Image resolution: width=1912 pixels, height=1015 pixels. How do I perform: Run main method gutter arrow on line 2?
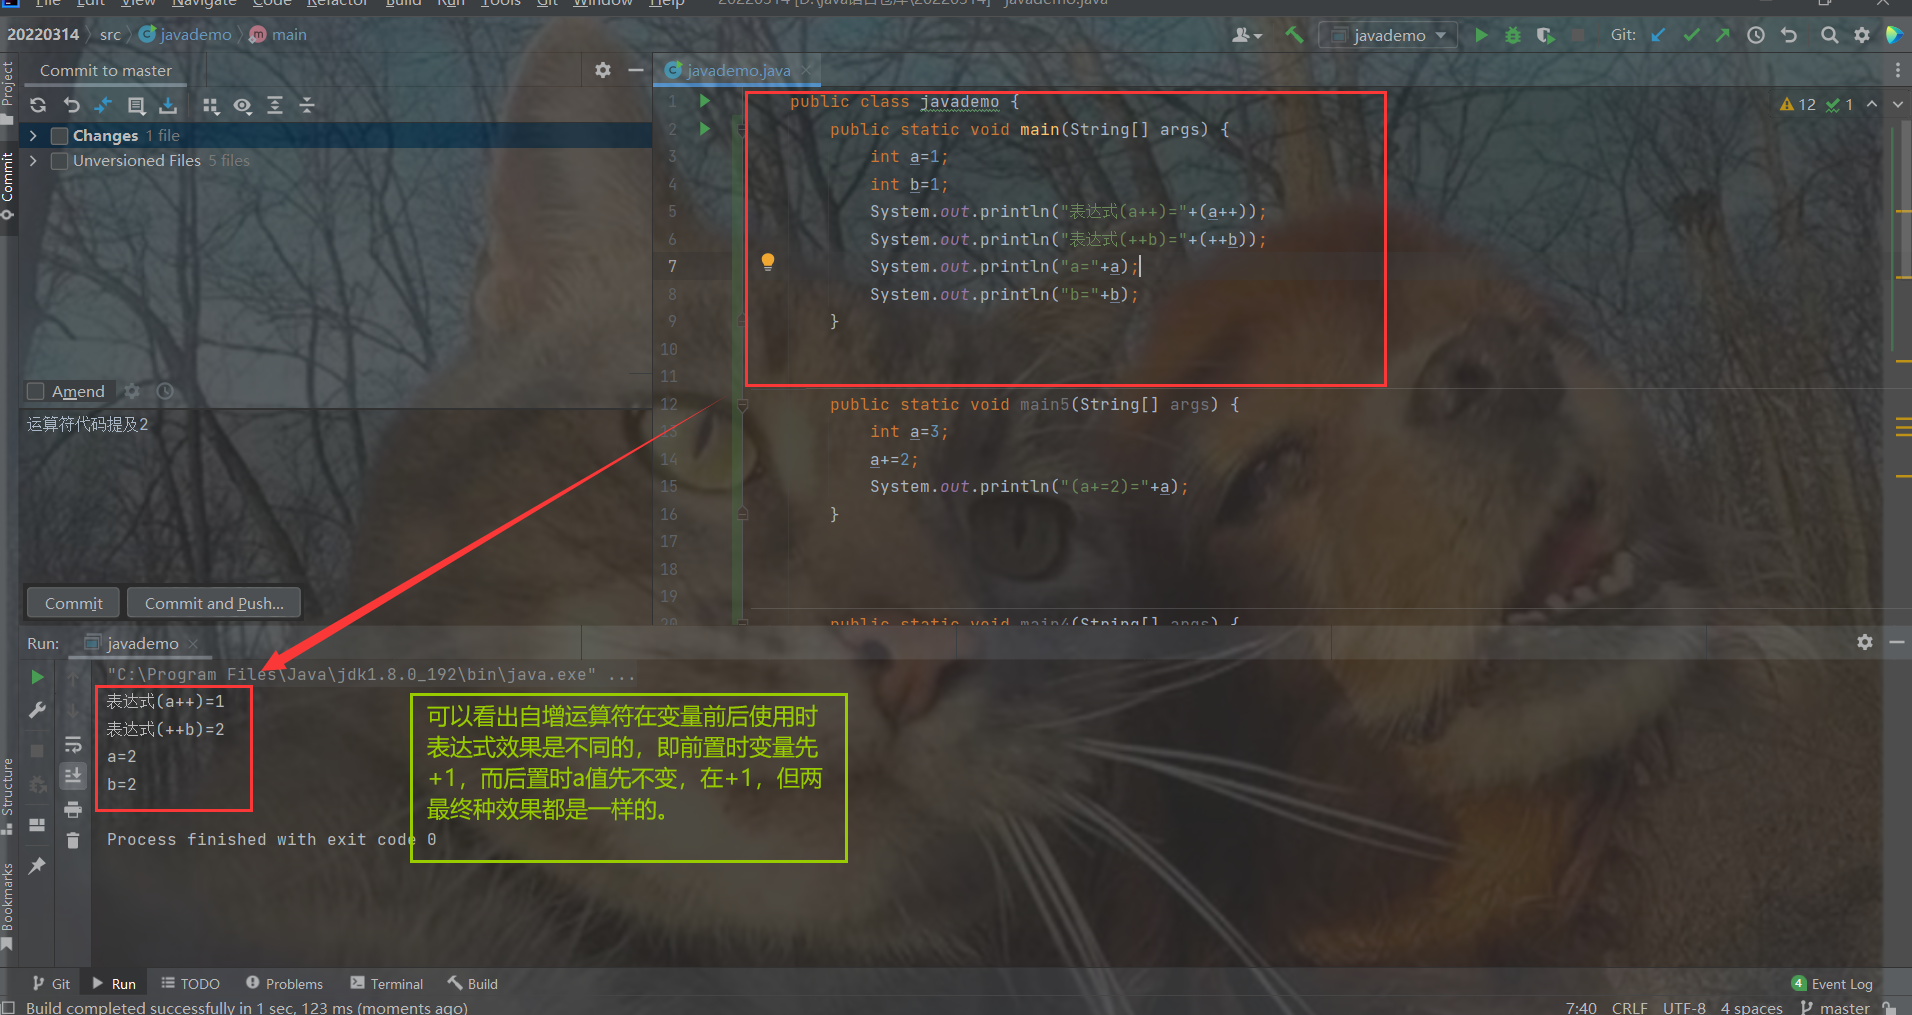(705, 129)
